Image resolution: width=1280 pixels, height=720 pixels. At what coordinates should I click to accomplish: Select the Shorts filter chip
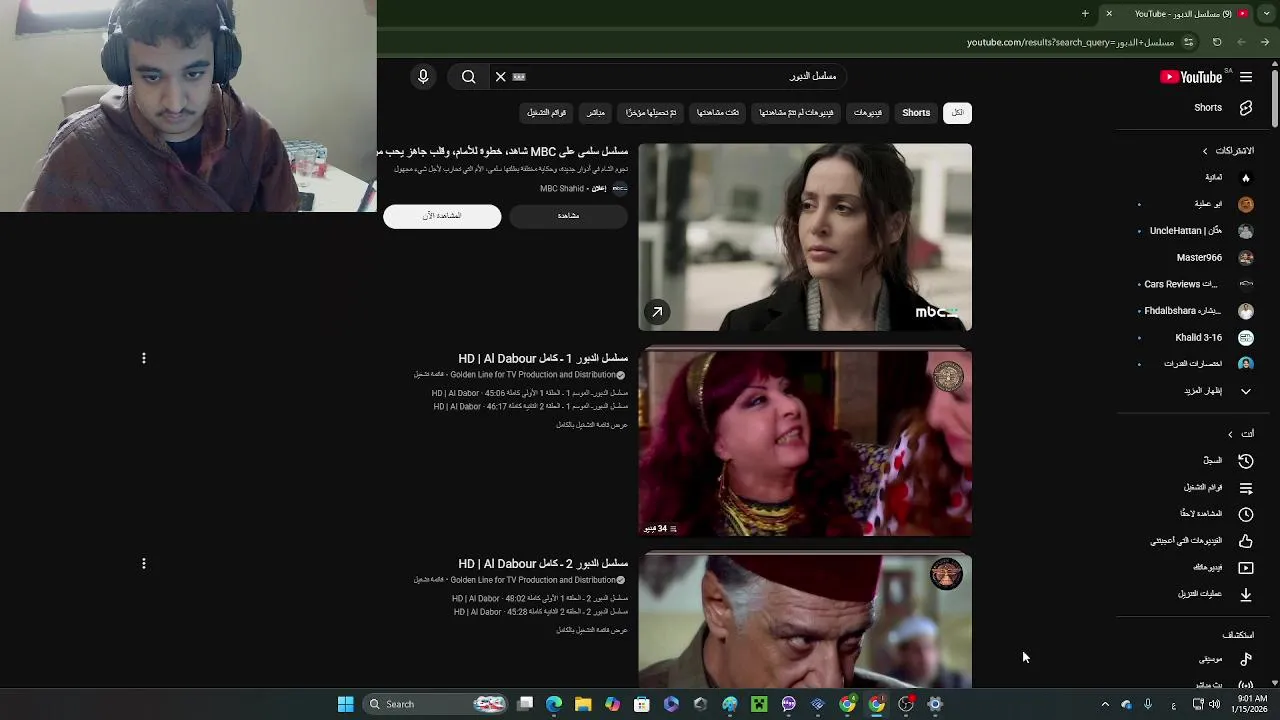click(x=916, y=113)
